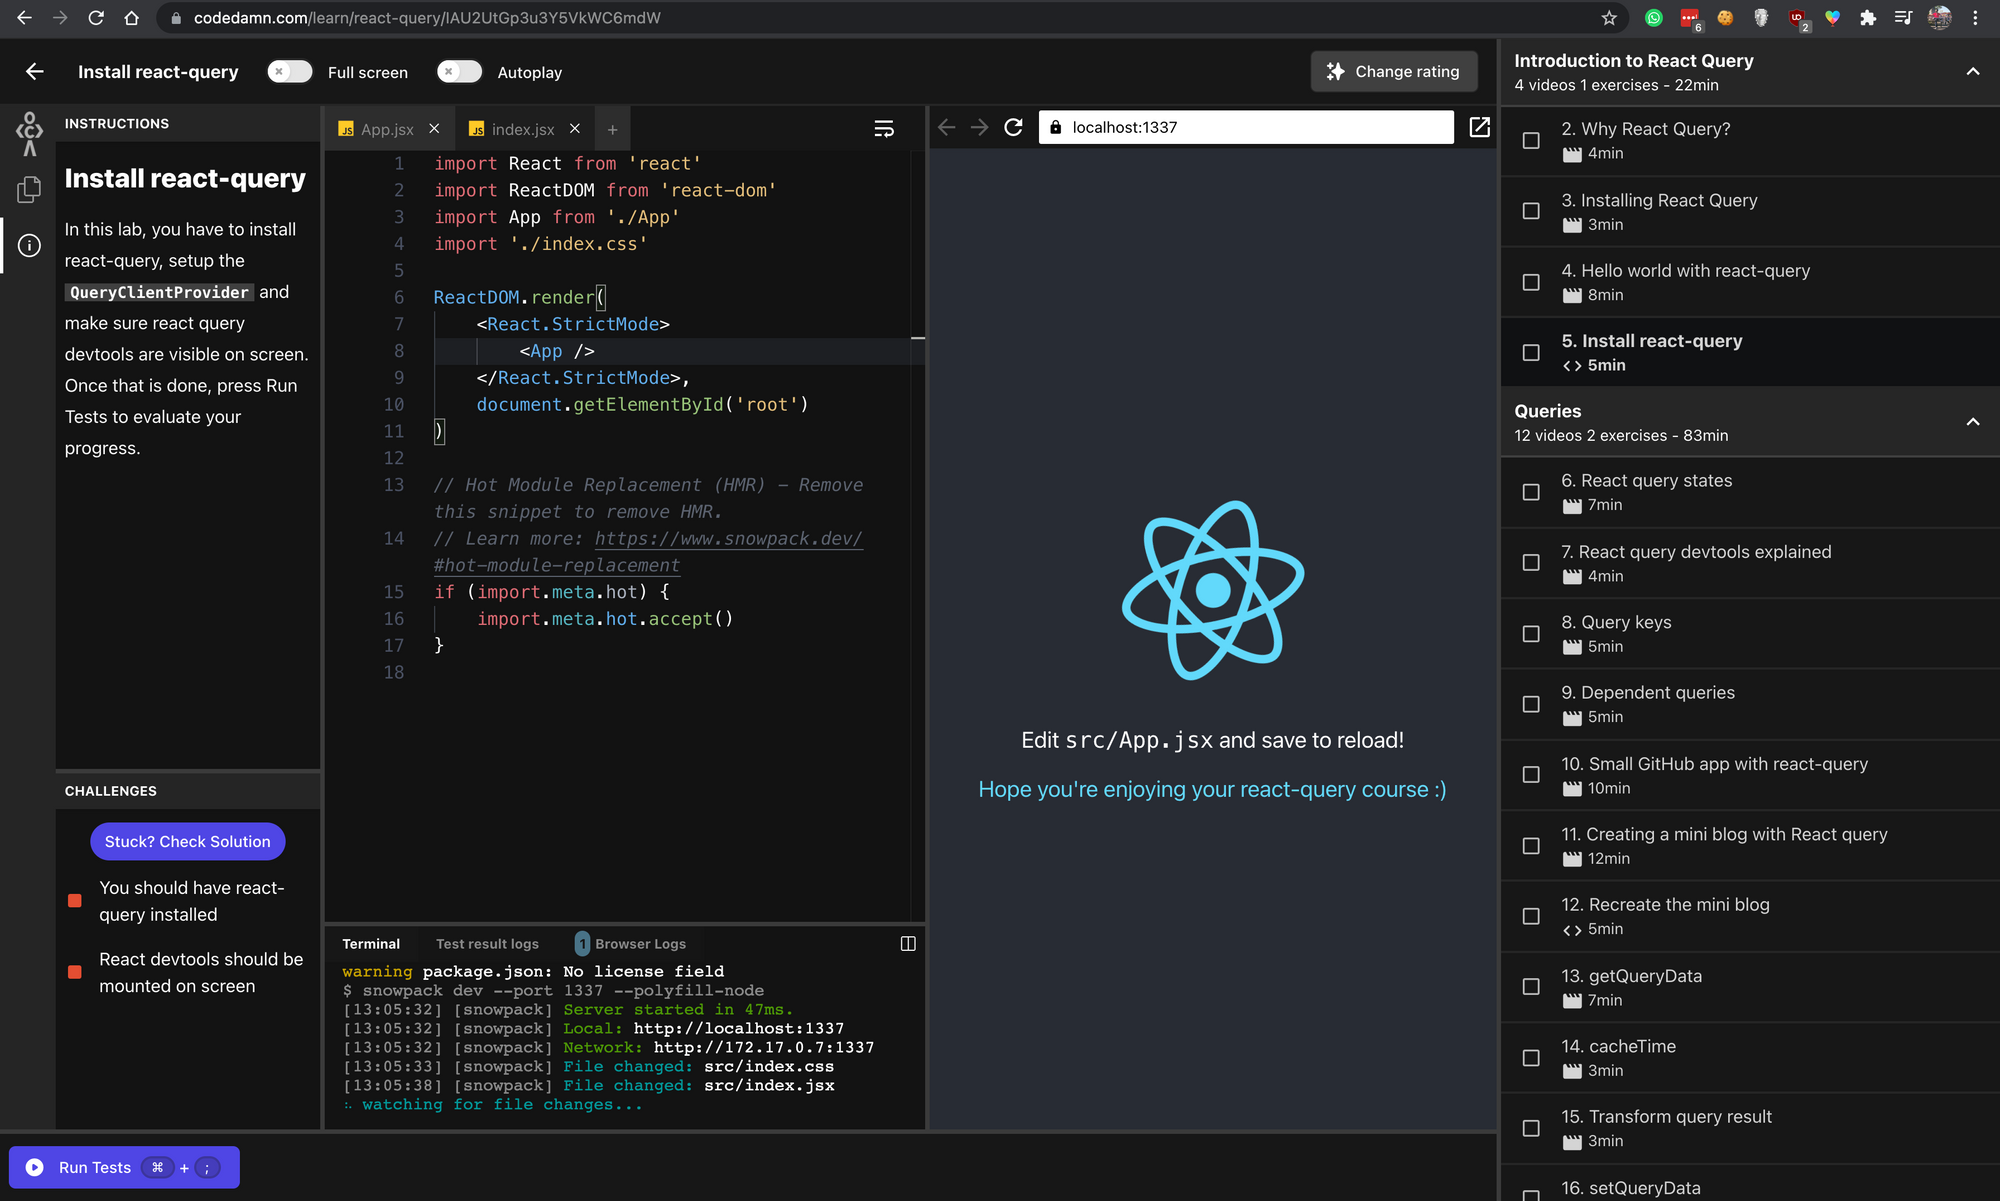Click Stuck? Check Solution button

(x=187, y=842)
